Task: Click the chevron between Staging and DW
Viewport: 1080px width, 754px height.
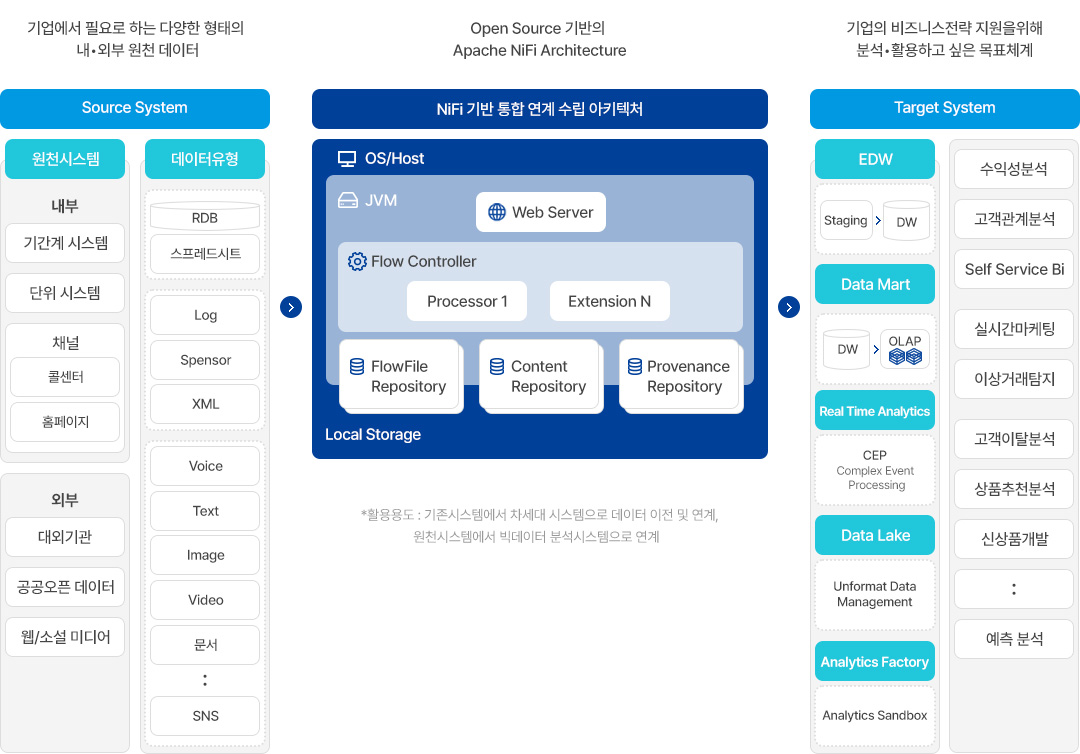Action: pos(878,220)
